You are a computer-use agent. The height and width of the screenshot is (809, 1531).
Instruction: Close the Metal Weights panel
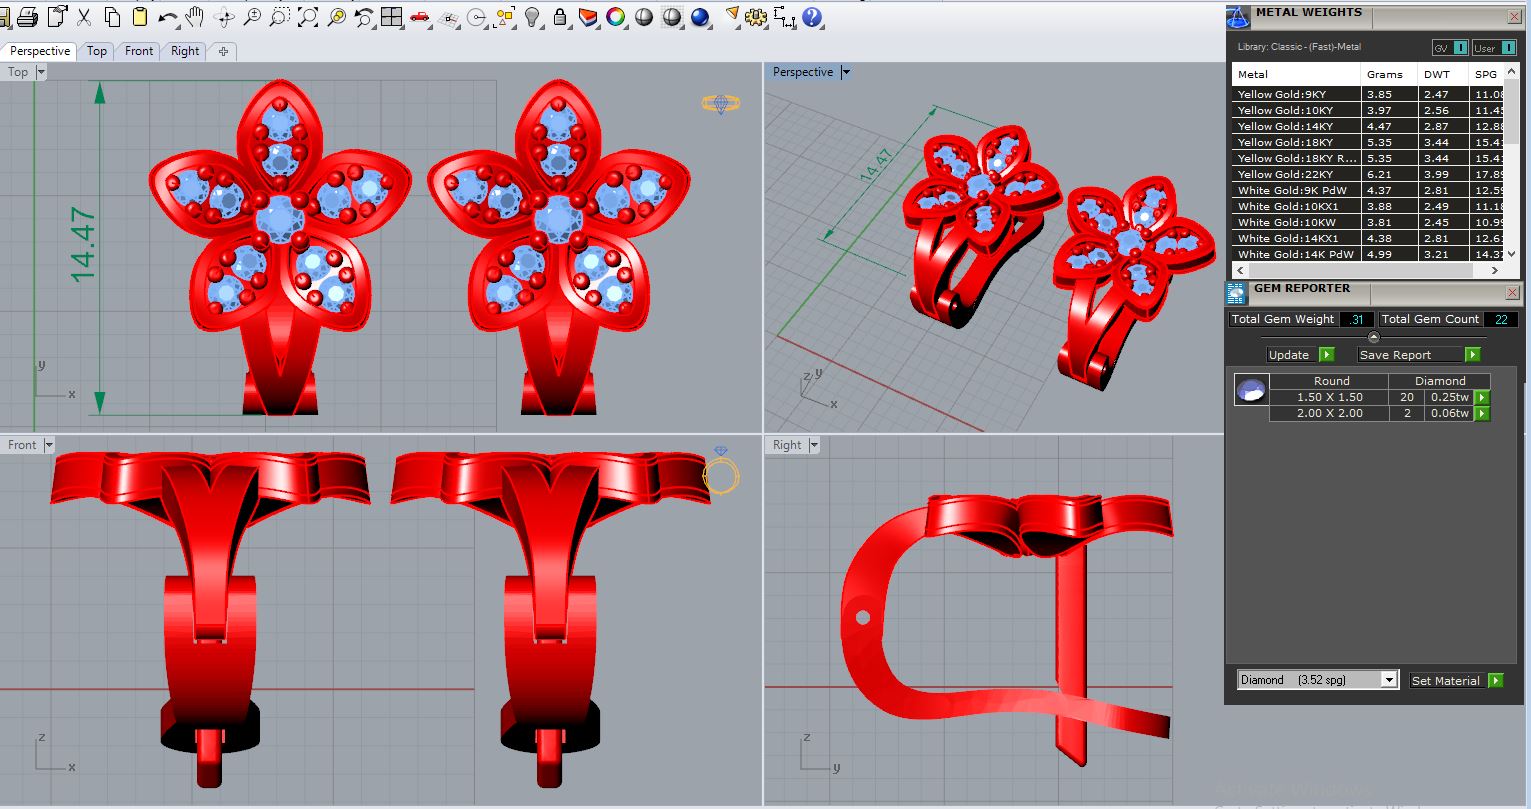1514,16
